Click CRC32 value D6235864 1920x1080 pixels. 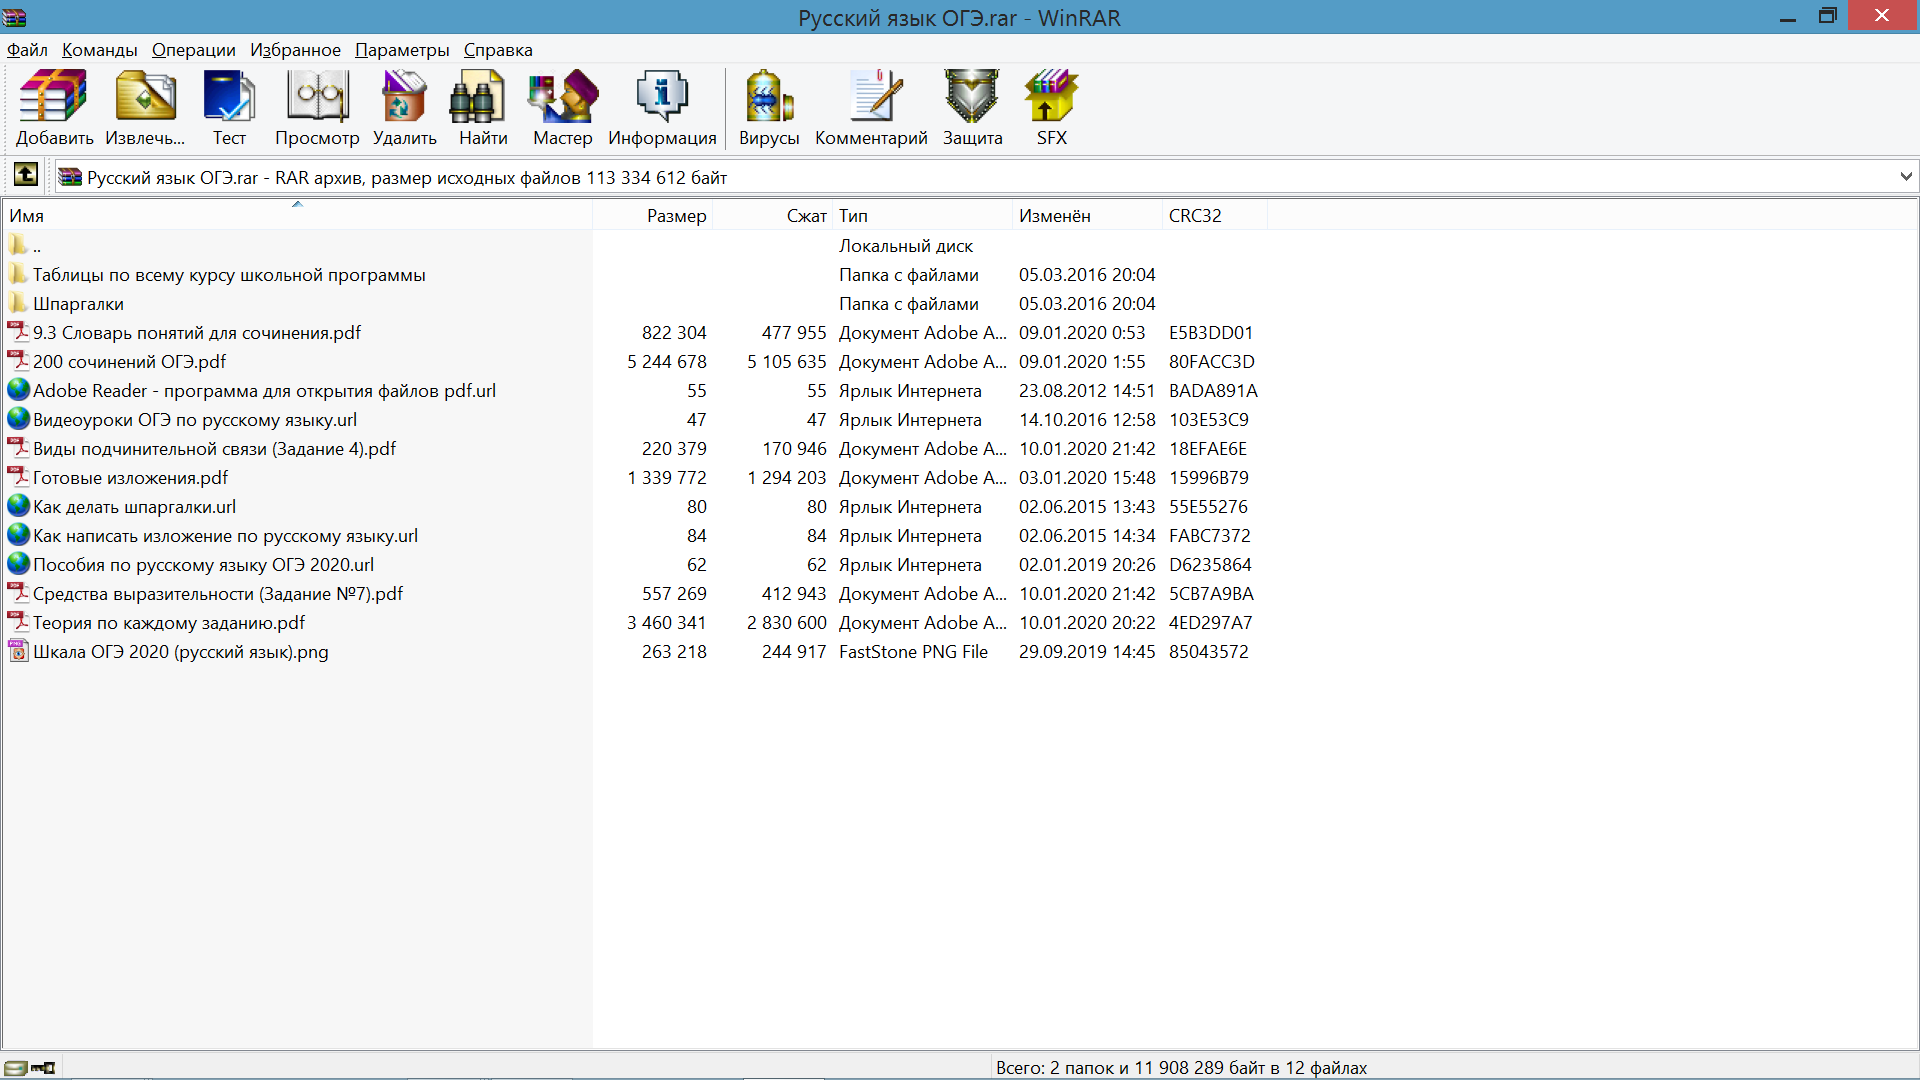1210,564
